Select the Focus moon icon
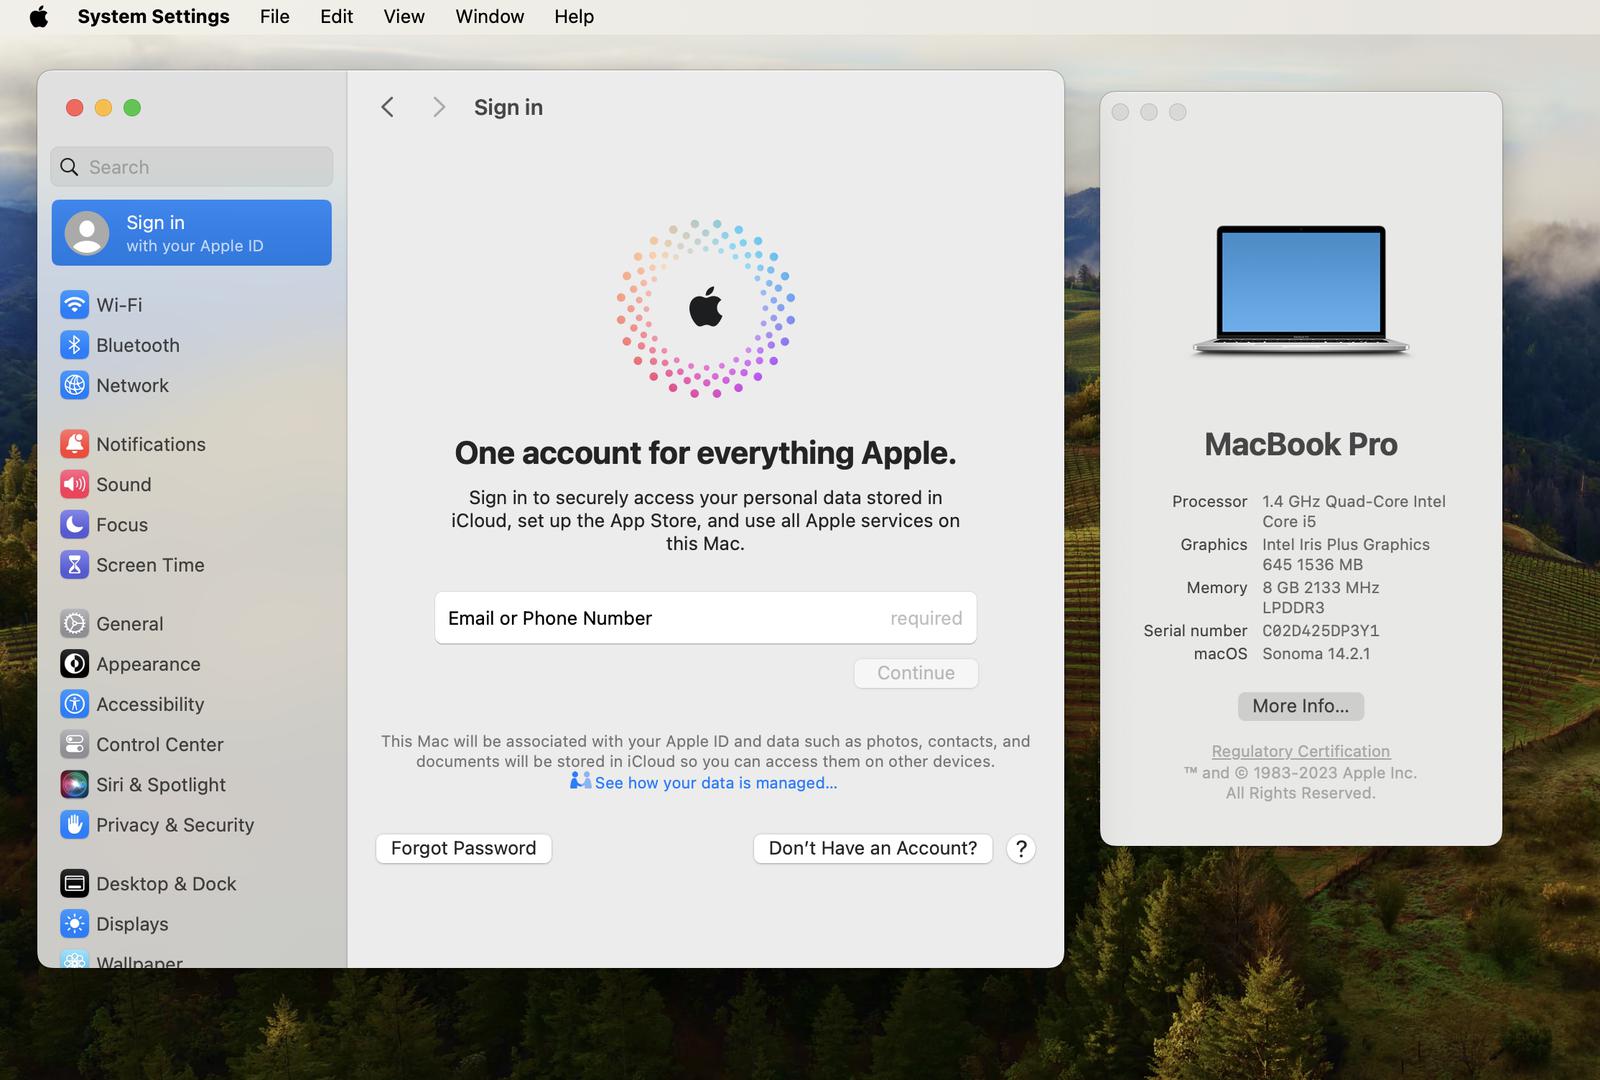This screenshot has height=1080, width=1600. [74, 524]
